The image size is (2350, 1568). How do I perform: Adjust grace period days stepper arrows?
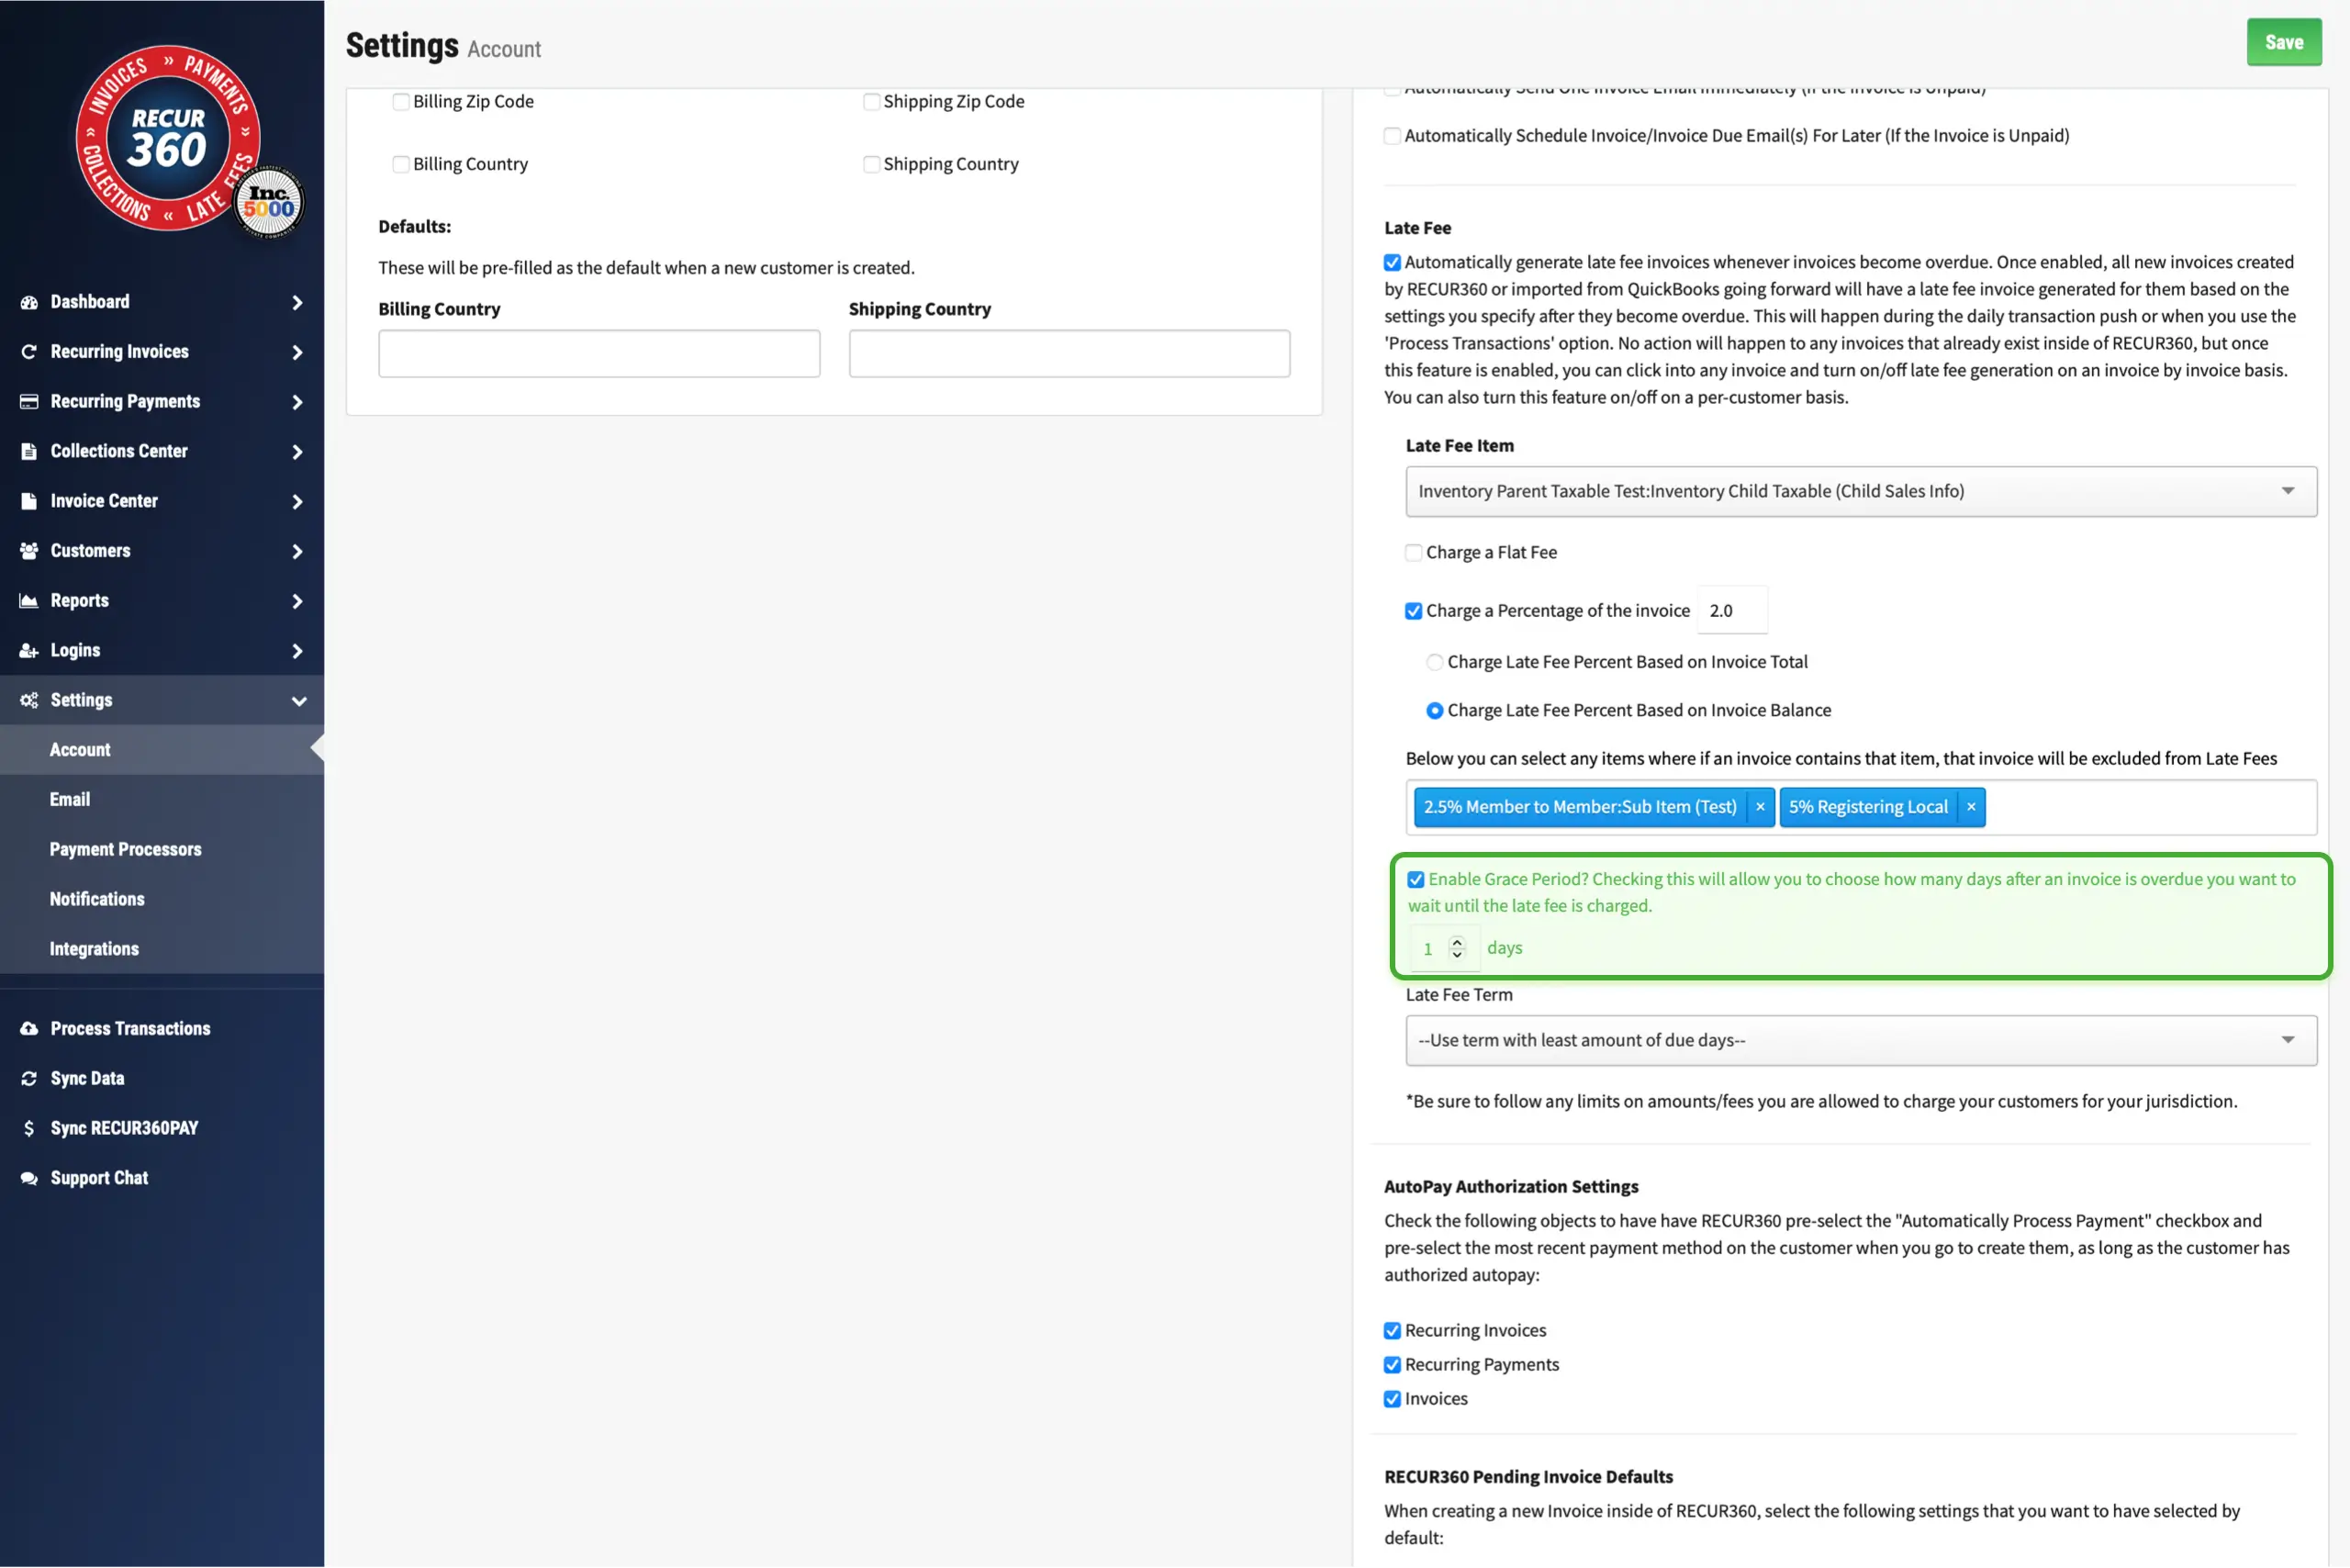pyautogui.click(x=1456, y=948)
